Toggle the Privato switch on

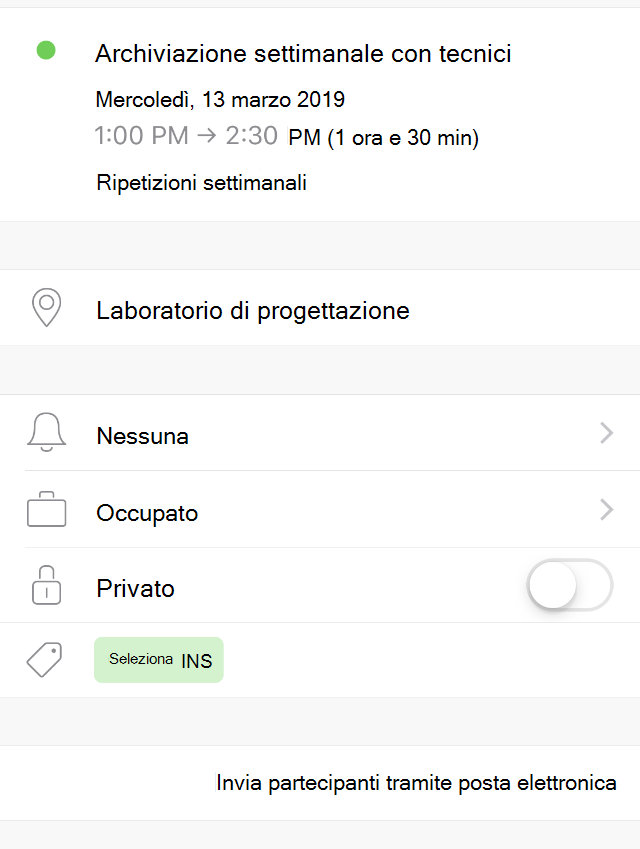[570, 585]
